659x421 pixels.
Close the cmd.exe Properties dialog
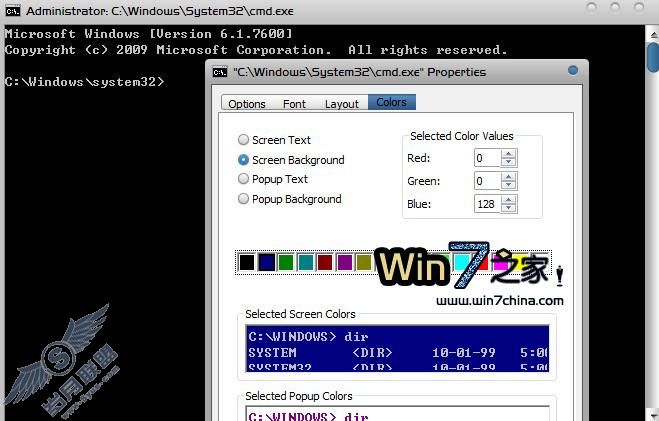572,70
